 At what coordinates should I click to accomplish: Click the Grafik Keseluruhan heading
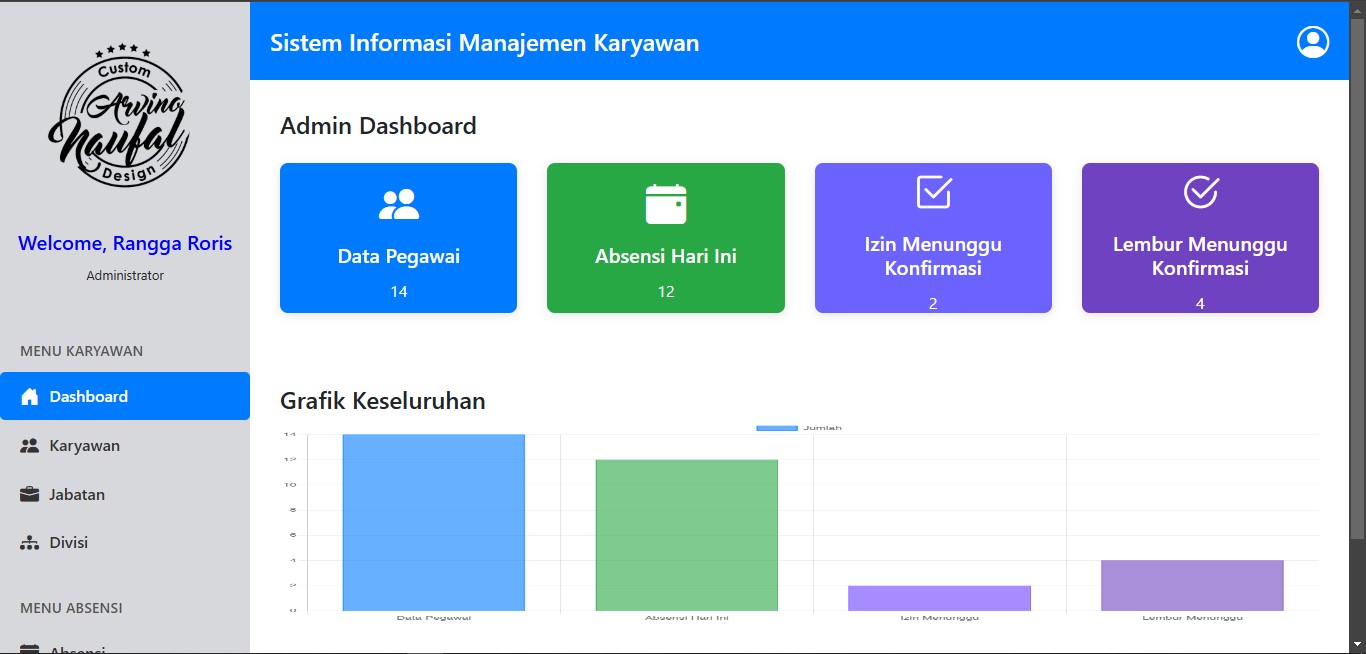383,401
